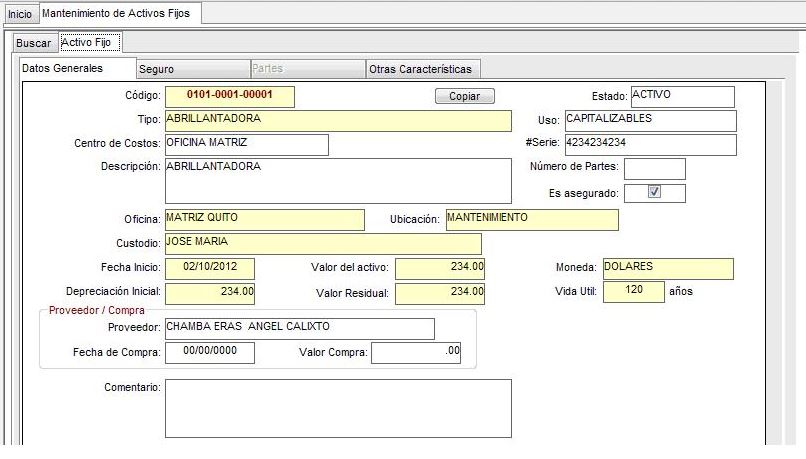This screenshot has width=806, height=459.
Task: Select the Ubicación field MANTENIMIENTO
Action: pos(531,219)
